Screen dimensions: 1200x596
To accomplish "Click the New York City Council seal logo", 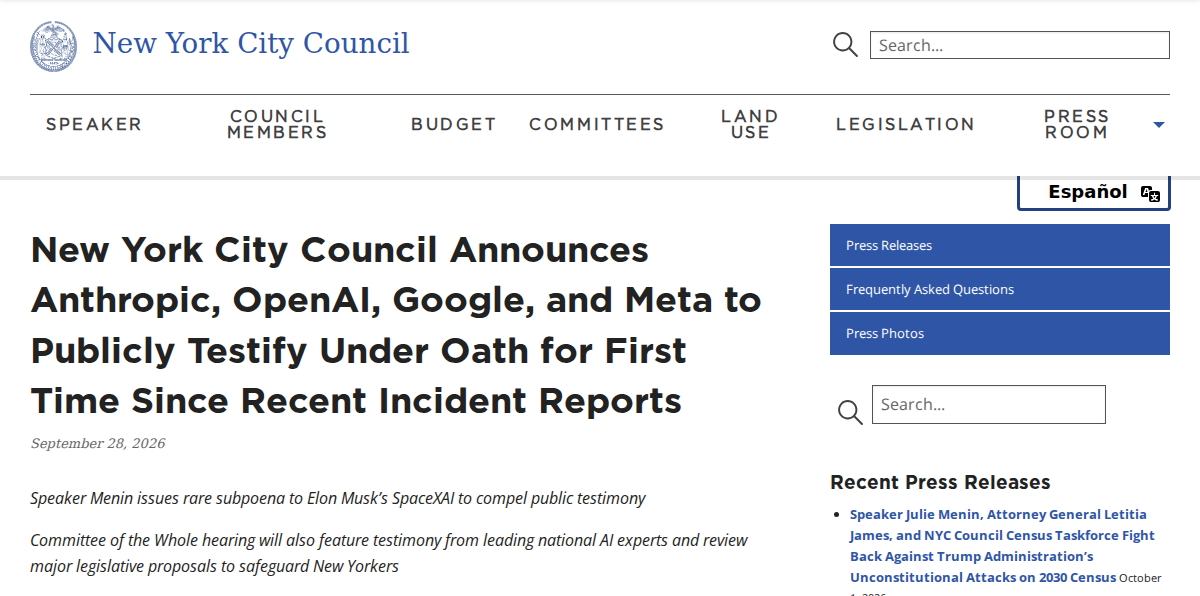I will point(54,46).
